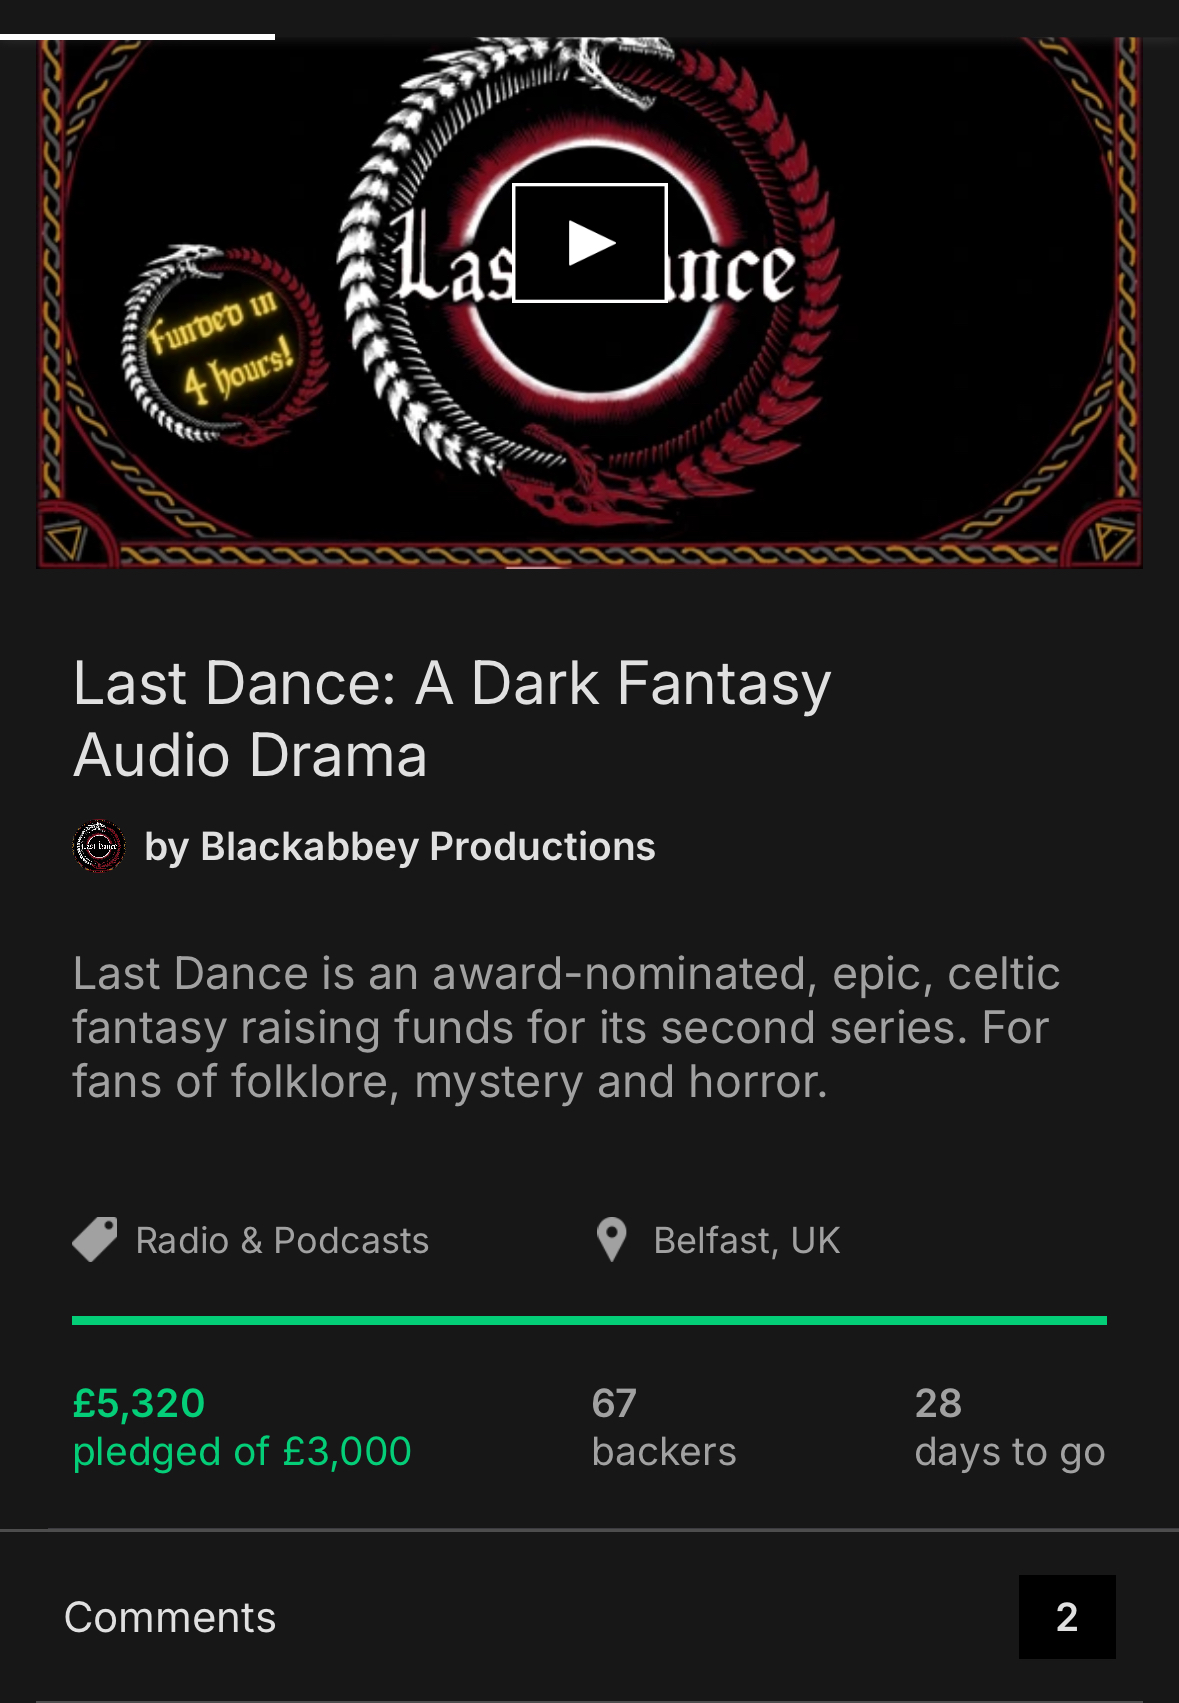Open the Blackabbey Productions creator profile link
1179x1703 pixels.
click(399, 847)
